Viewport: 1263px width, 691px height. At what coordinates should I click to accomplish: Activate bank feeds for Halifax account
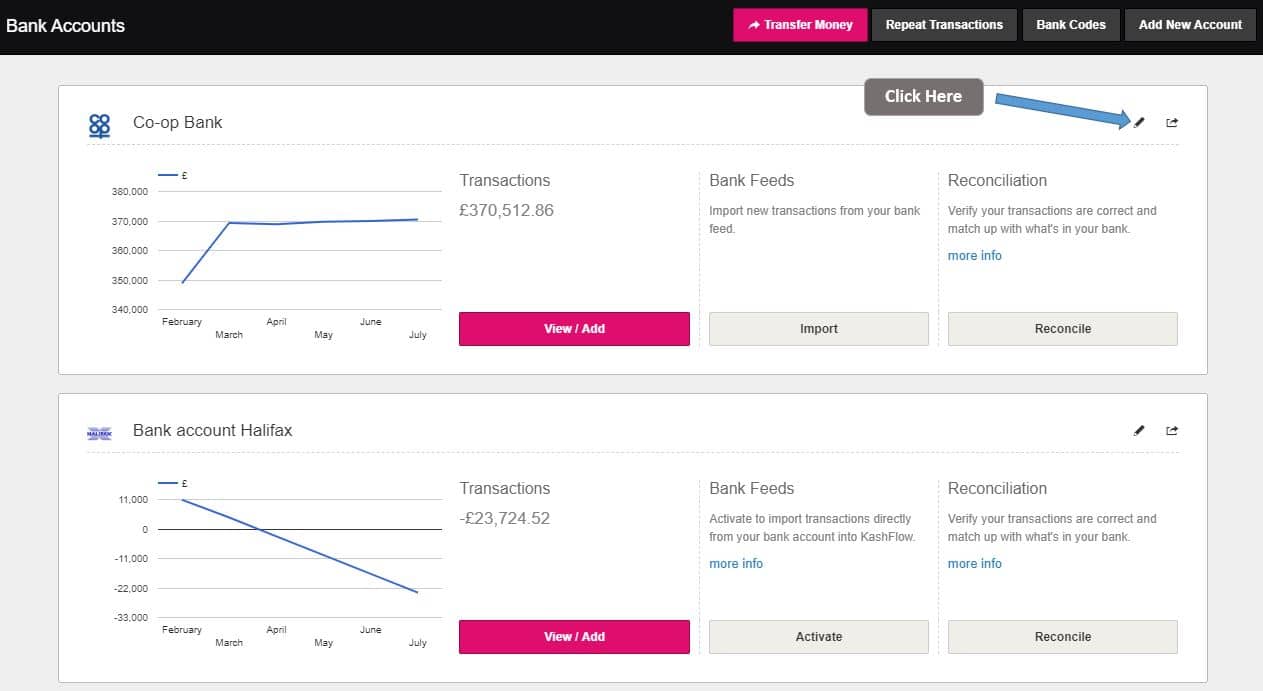[818, 637]
